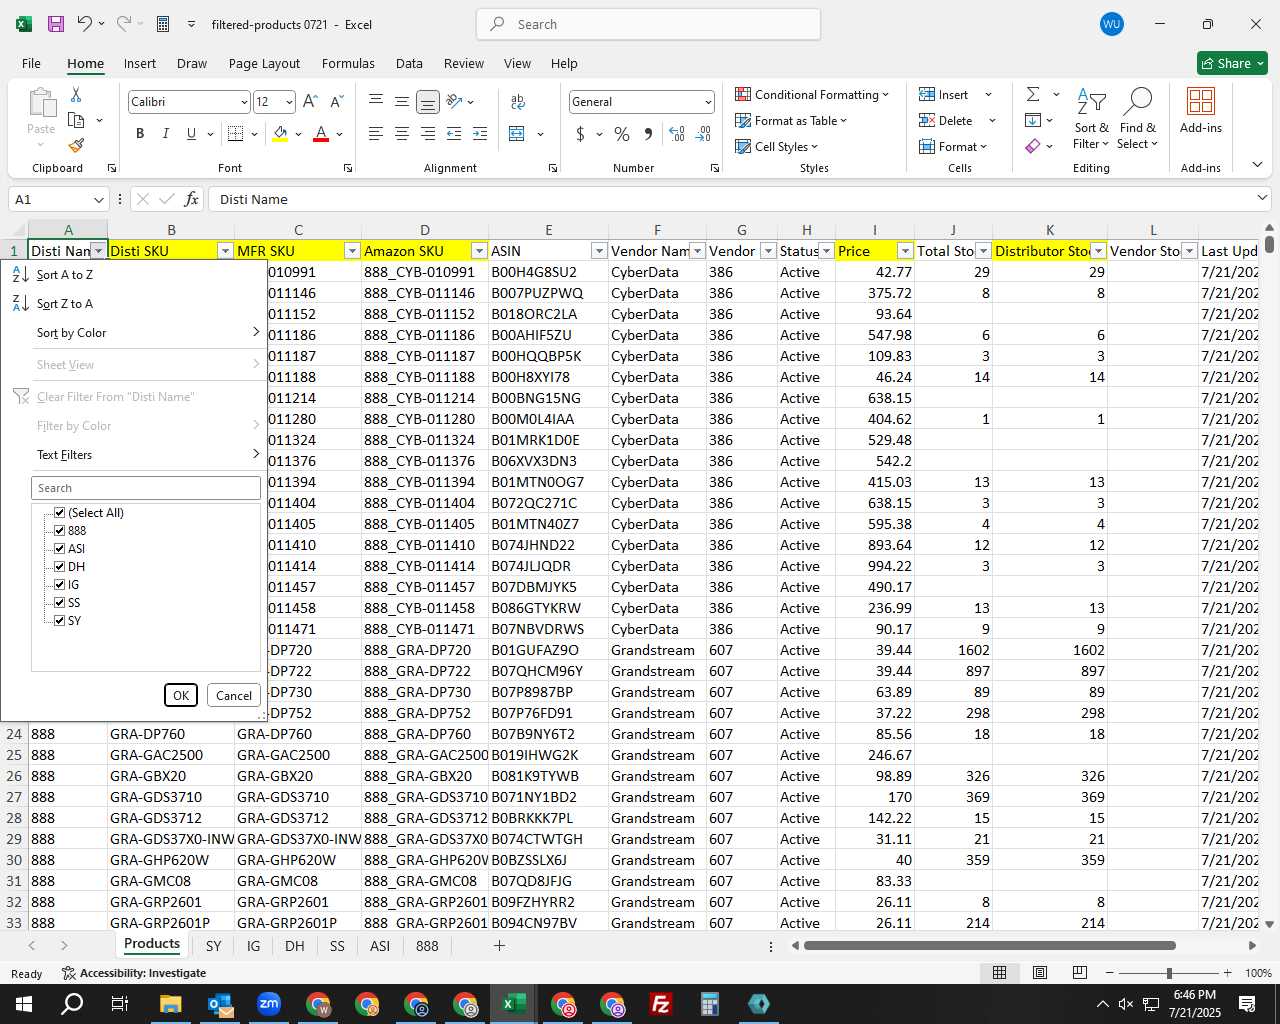Click the Save icon in the title bar
1280x1024 pixels.
[x=56, y=24]
